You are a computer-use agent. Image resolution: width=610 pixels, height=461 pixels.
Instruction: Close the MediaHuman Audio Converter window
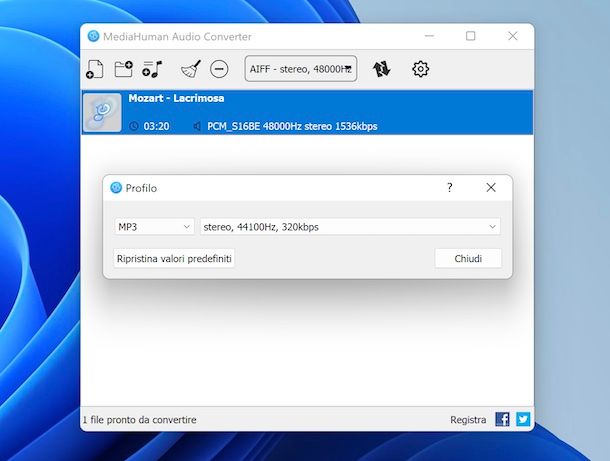[513, 36]
